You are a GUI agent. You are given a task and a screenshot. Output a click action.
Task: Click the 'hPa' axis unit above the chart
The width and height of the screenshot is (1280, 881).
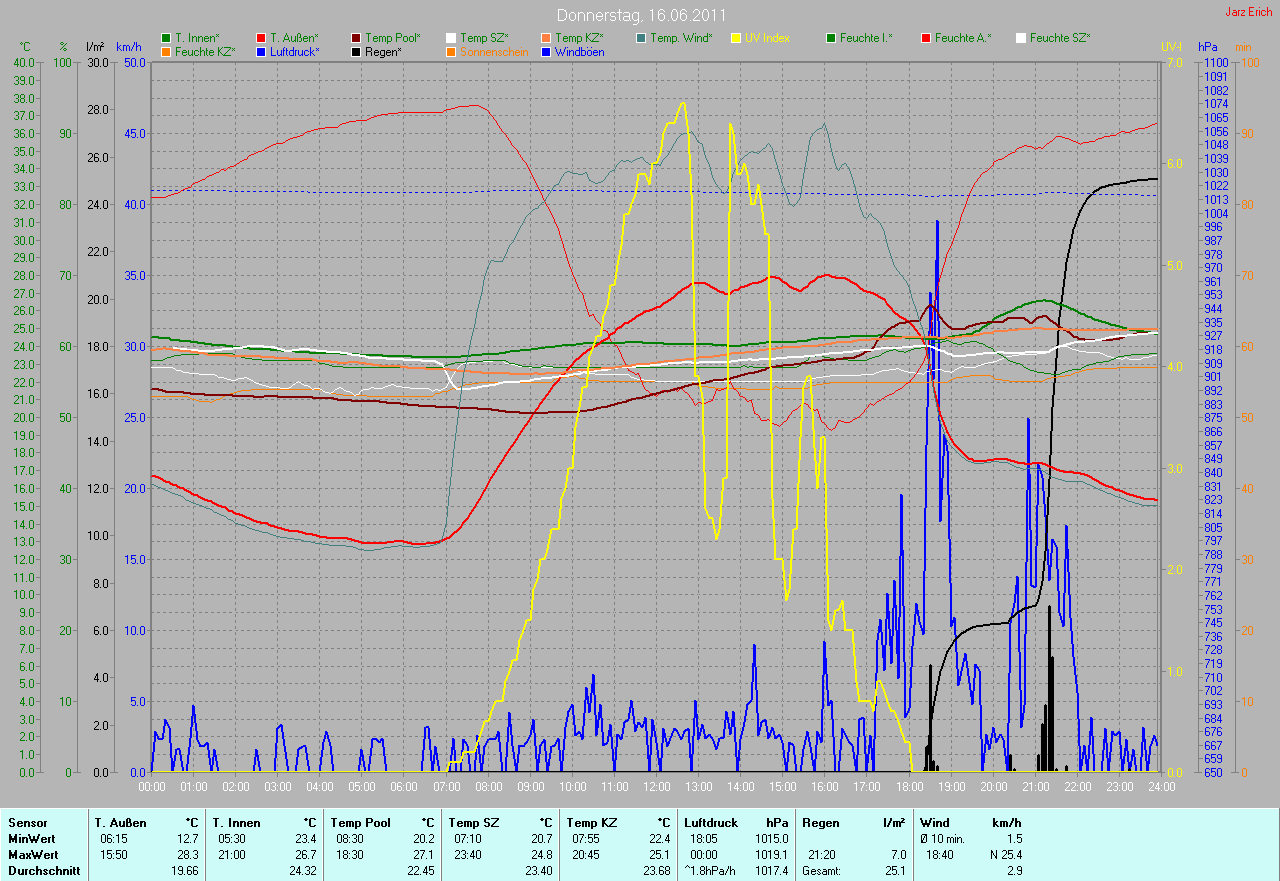[1210, 47]
